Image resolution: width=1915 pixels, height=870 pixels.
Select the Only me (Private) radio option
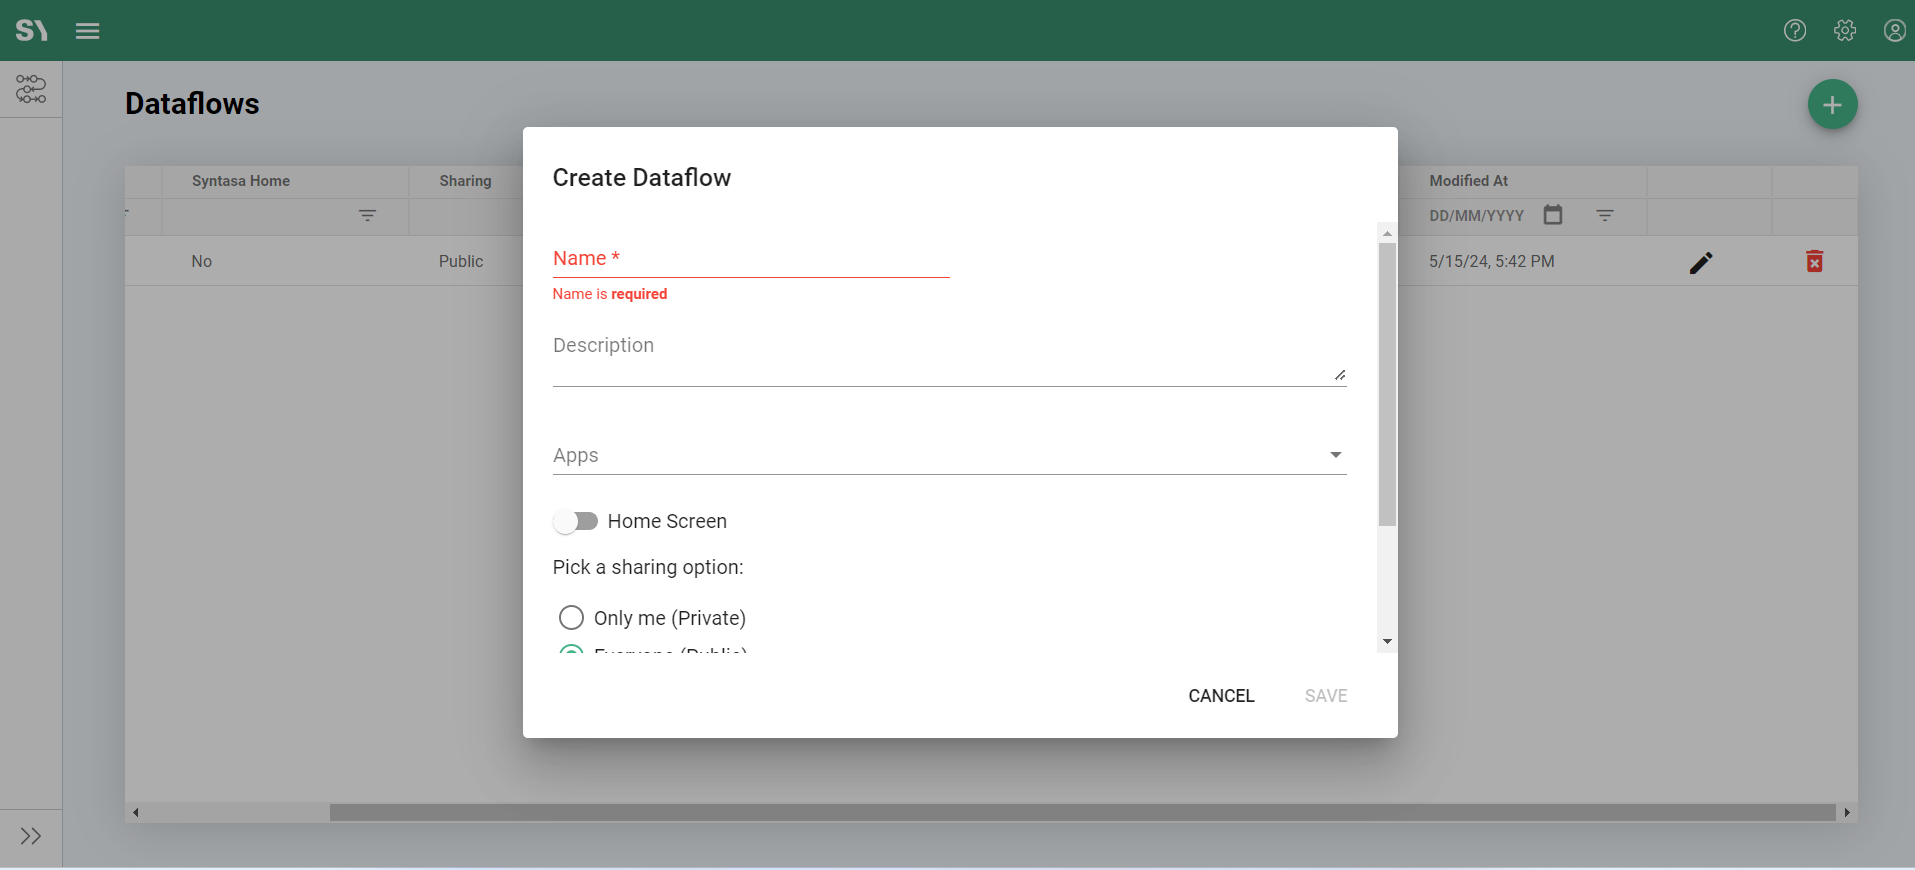(x=571, y=618)
